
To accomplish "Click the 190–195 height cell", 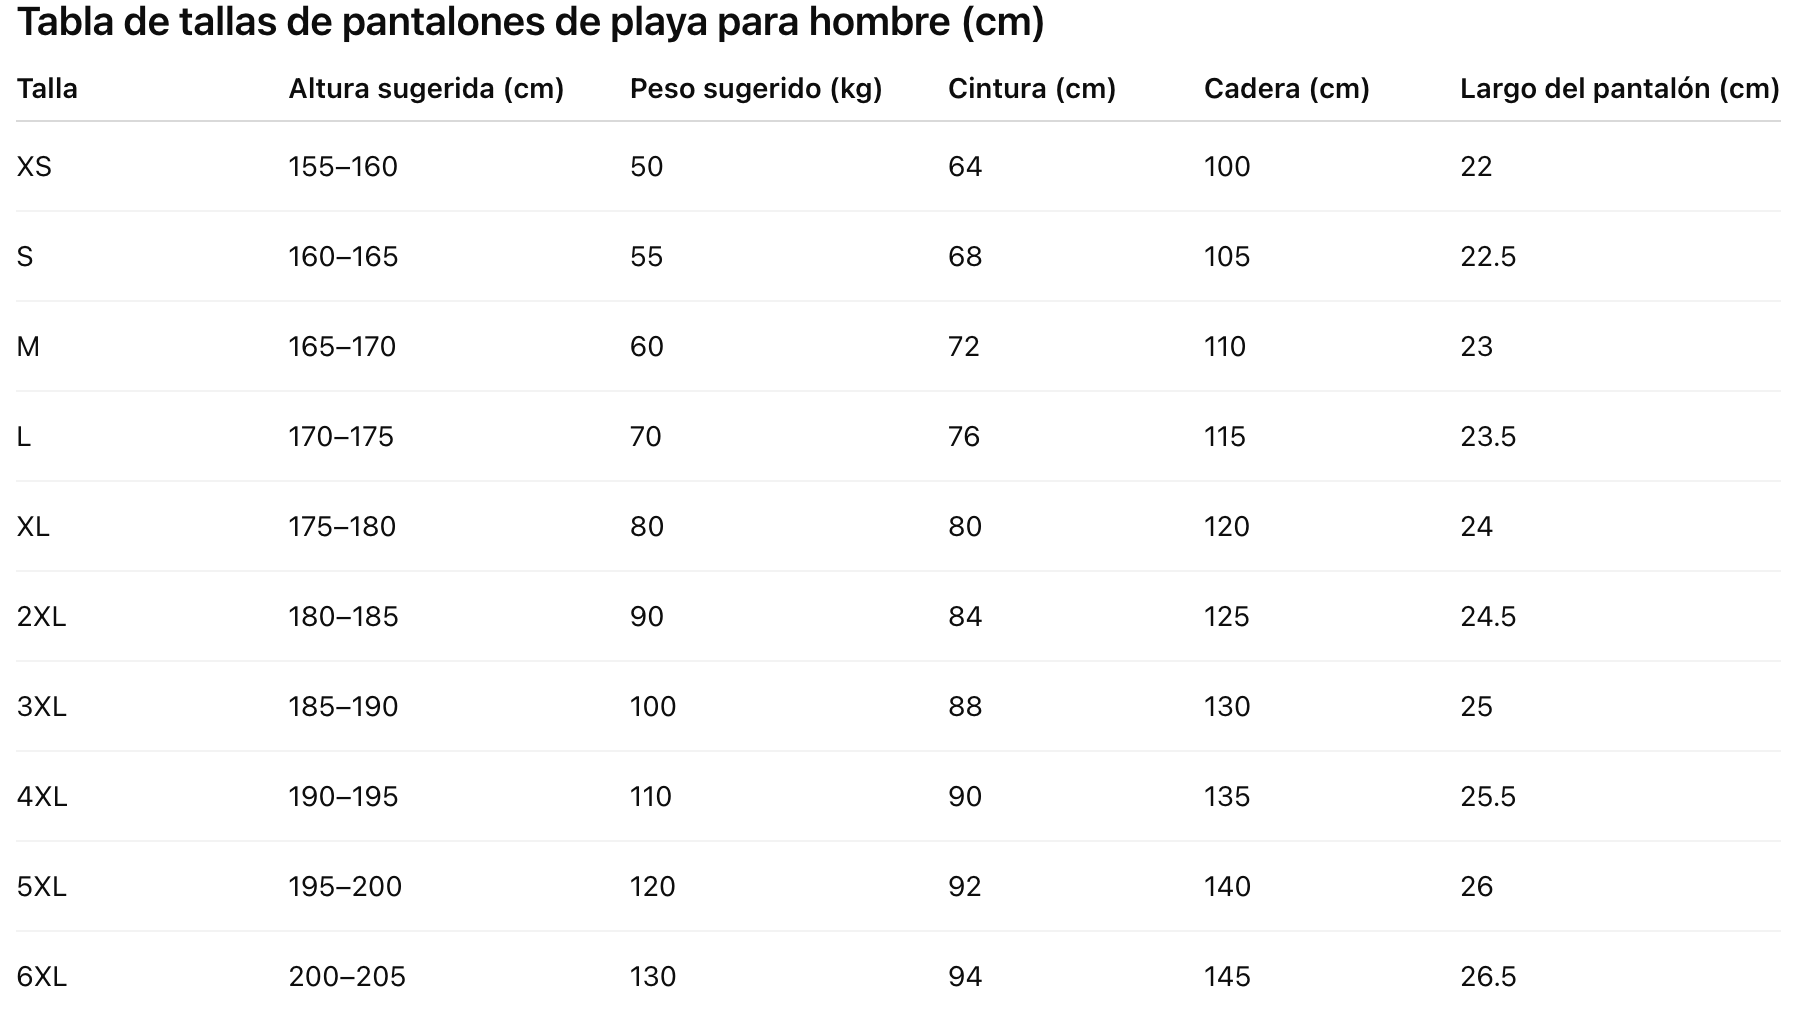I will click(x=343, y=797).
